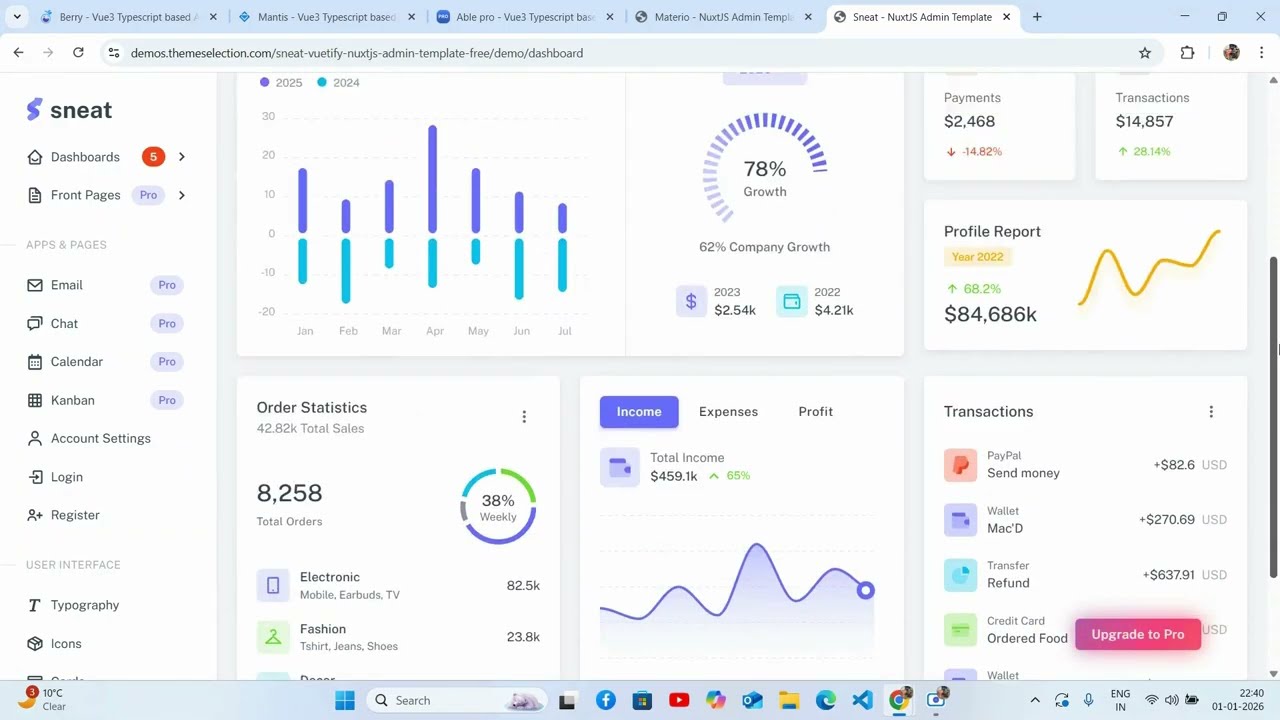The image size is (1280, 720).
Task: Switch to Able pro browser tab
Action: click(x=524, y=17)
